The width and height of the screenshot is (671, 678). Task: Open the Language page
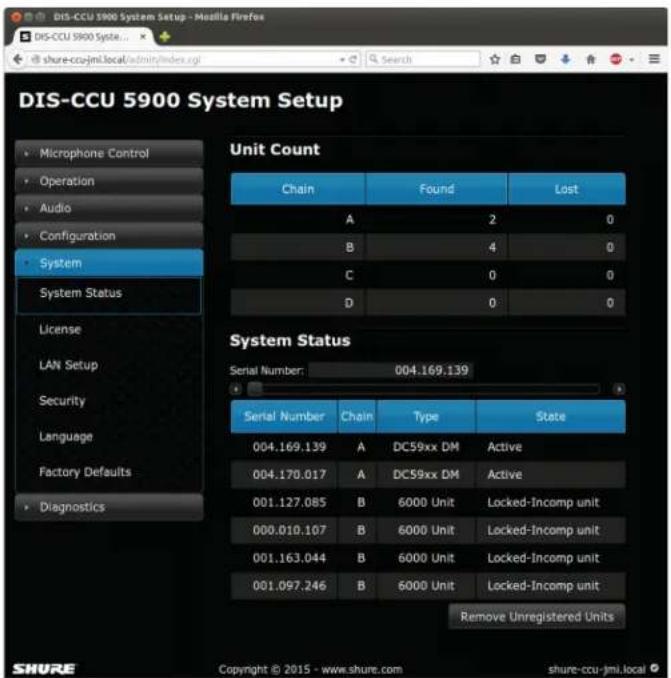tap(66, 437)
